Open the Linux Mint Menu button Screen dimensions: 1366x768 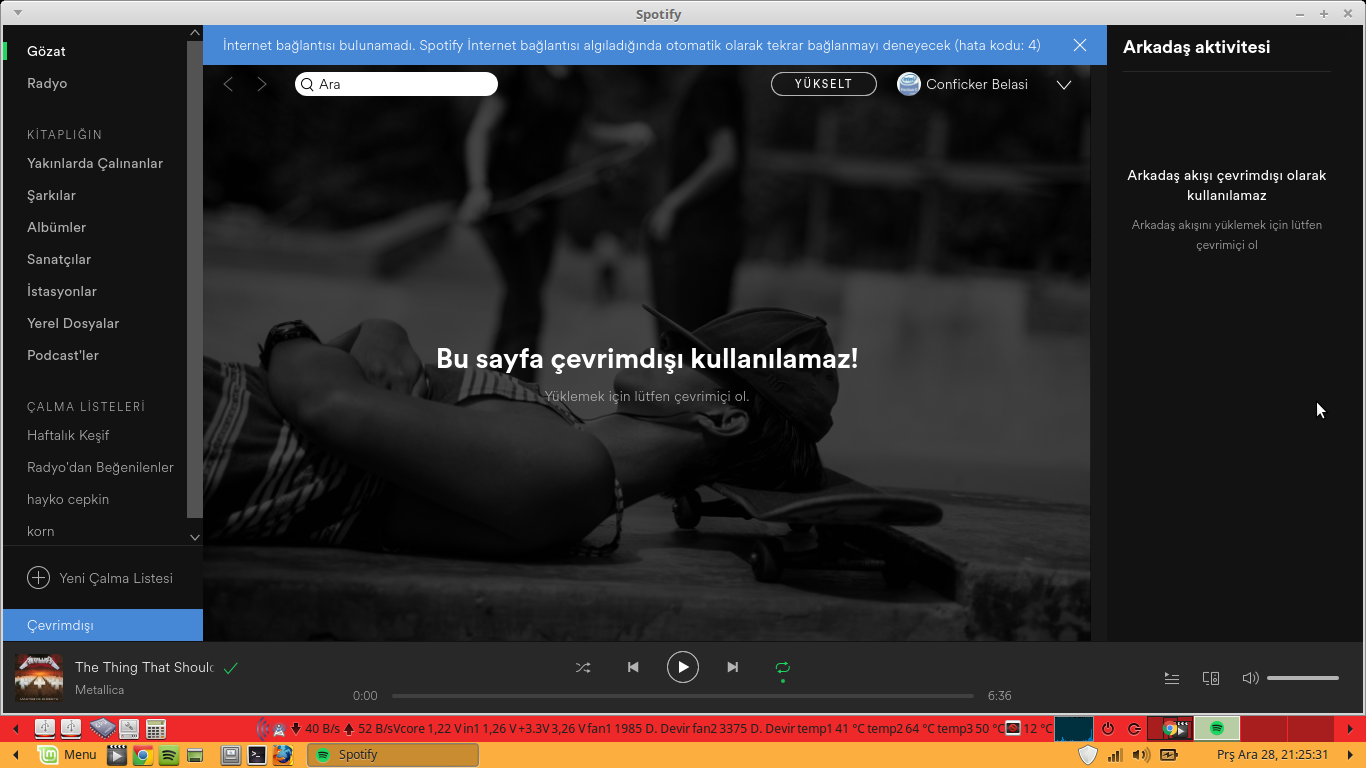(67, 755)
